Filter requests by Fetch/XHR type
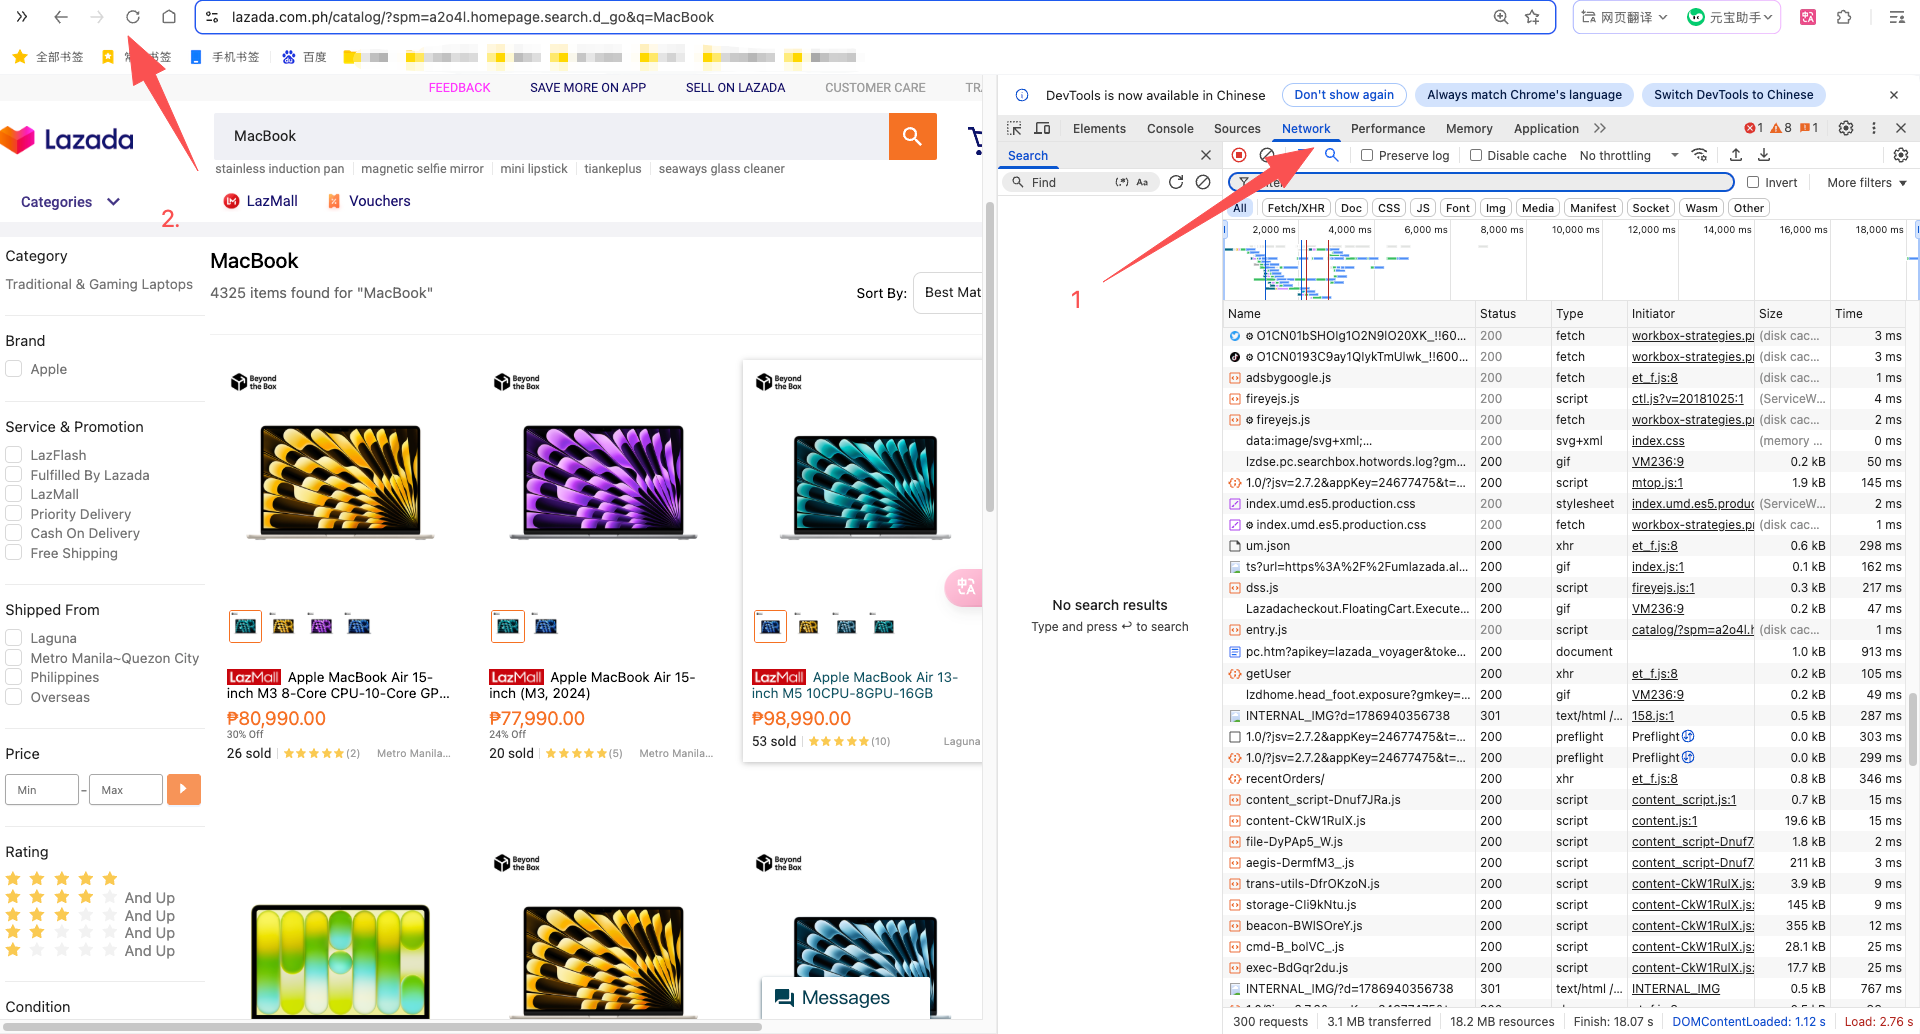Viewport: 1920px width, 1034px height. (1295, 208)
